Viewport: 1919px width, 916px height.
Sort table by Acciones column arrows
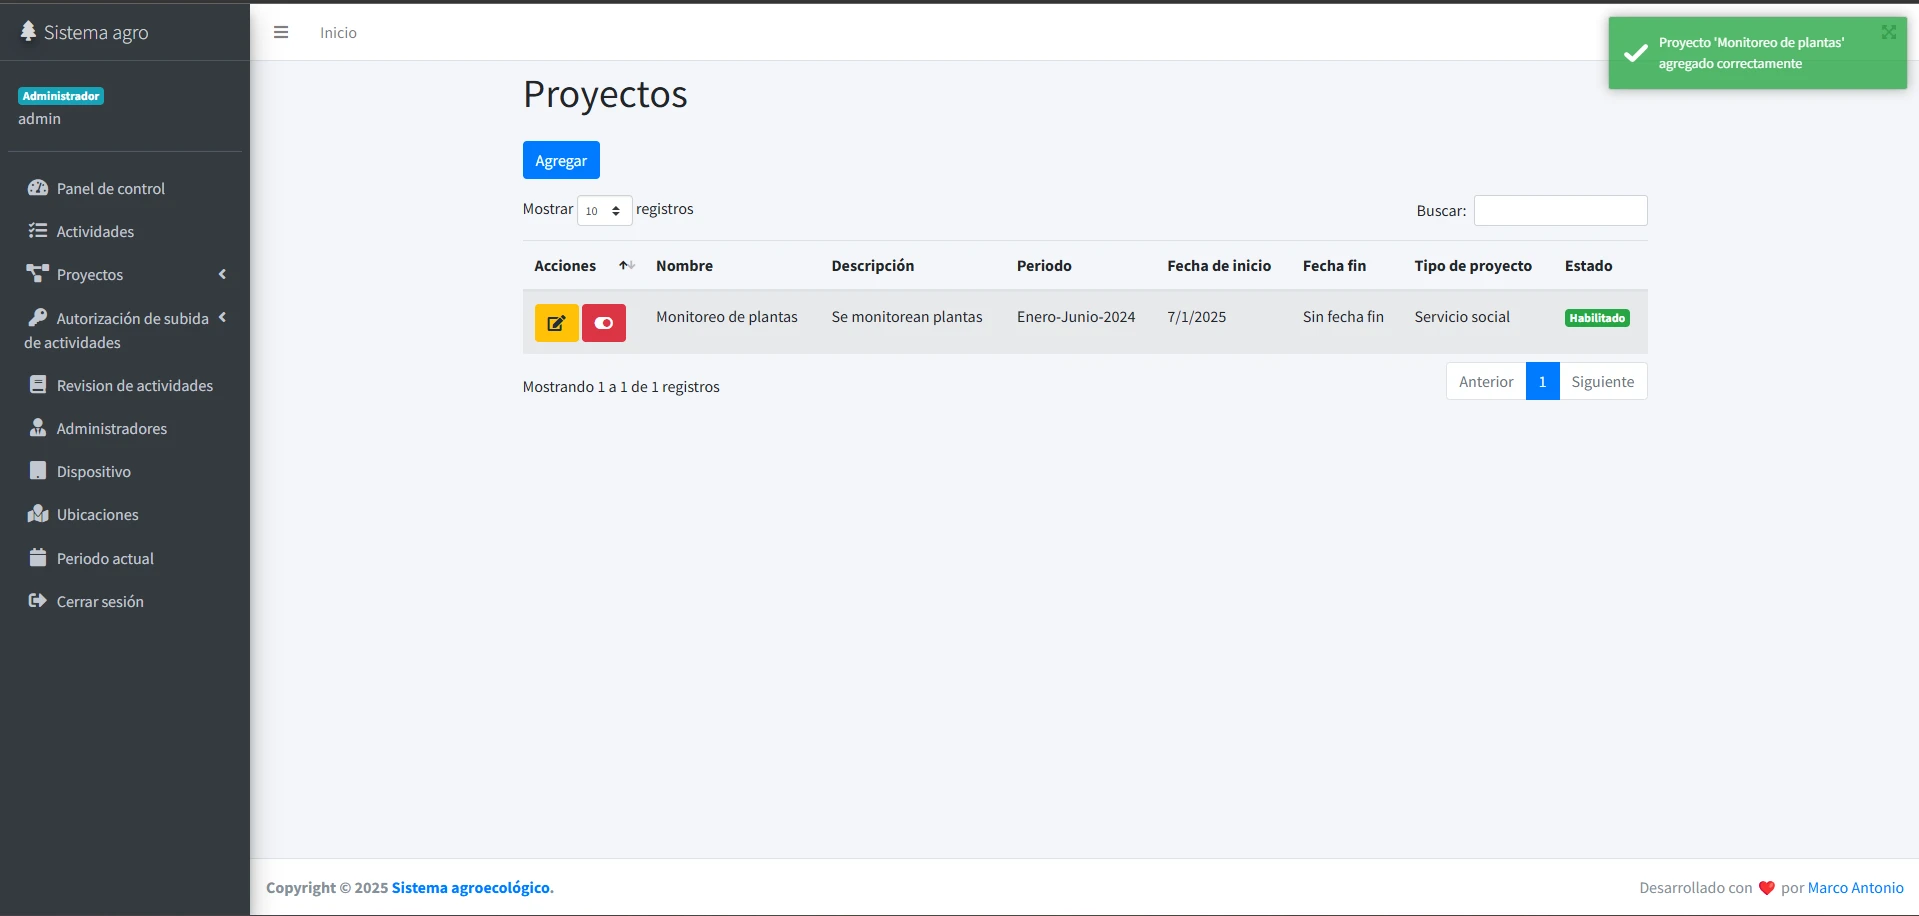pos(627,266)
